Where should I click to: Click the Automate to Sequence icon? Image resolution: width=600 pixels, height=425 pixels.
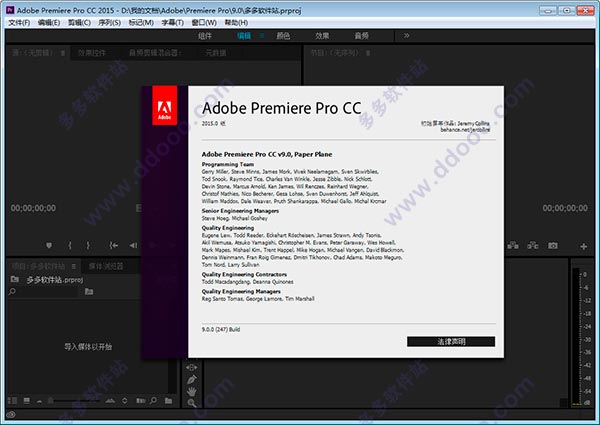click(140, 401)
